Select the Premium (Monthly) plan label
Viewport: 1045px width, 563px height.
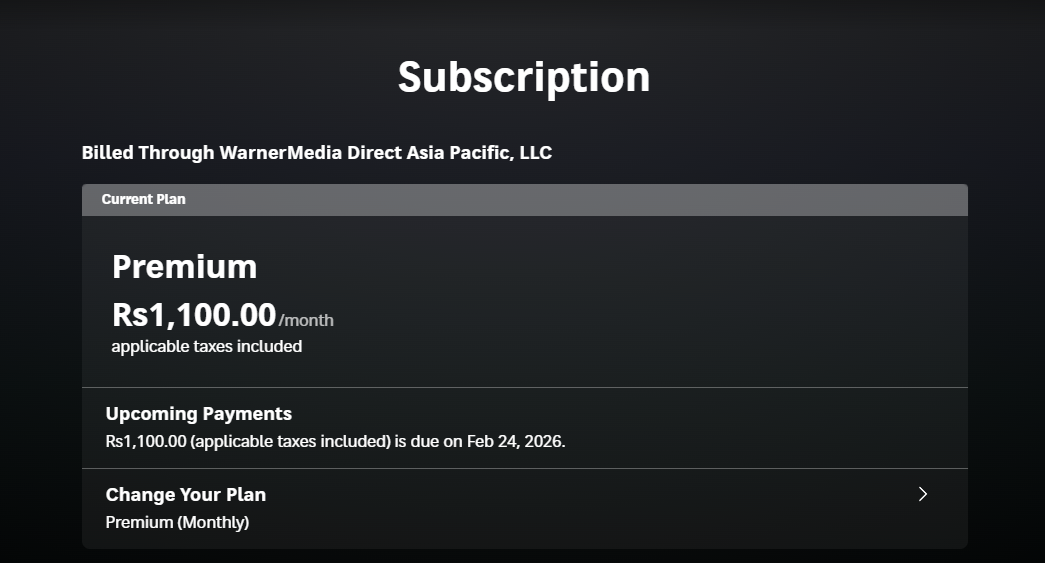[x=177, y=522]
